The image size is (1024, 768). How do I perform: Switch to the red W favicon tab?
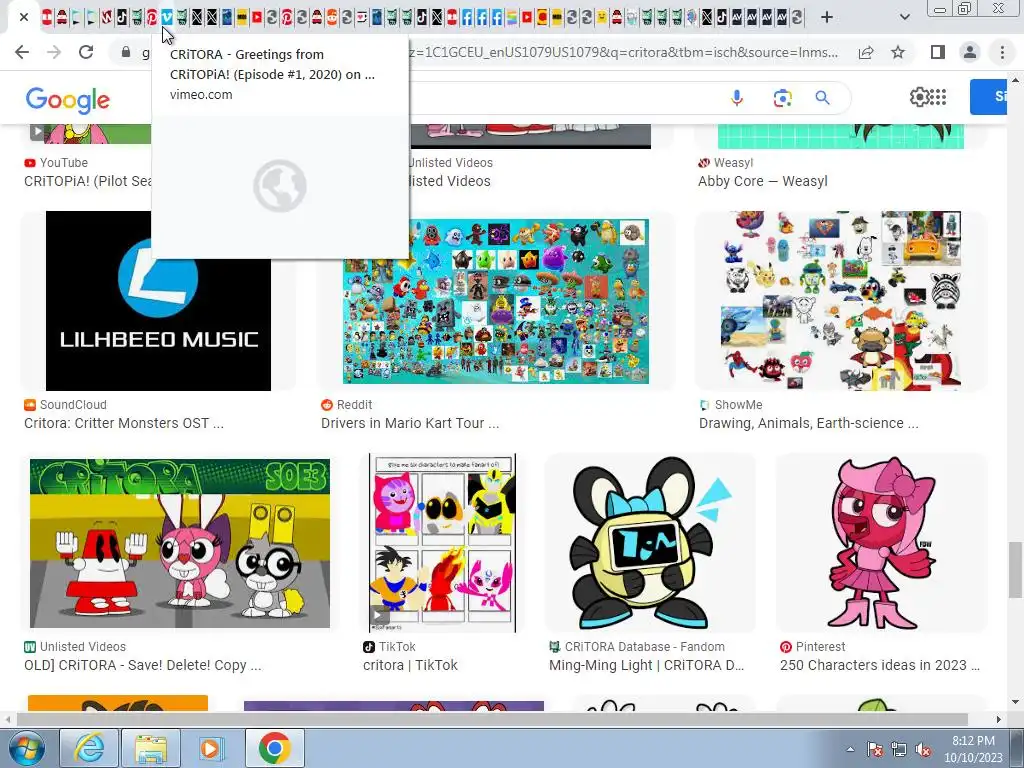[x=106, y=18]
